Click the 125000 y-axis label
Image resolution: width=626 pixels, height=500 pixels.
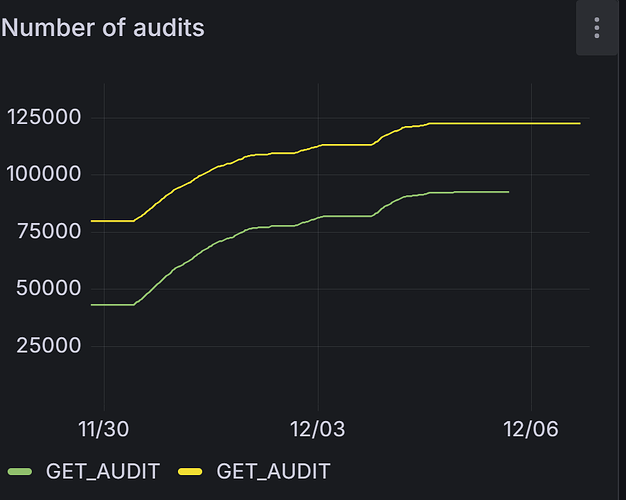point(43,118)
